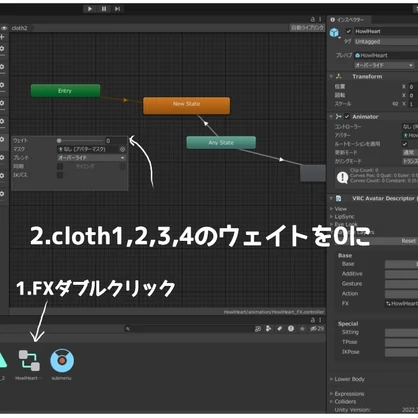Click the Step frame button
The image size is (418, 418).
click(117, 9)
